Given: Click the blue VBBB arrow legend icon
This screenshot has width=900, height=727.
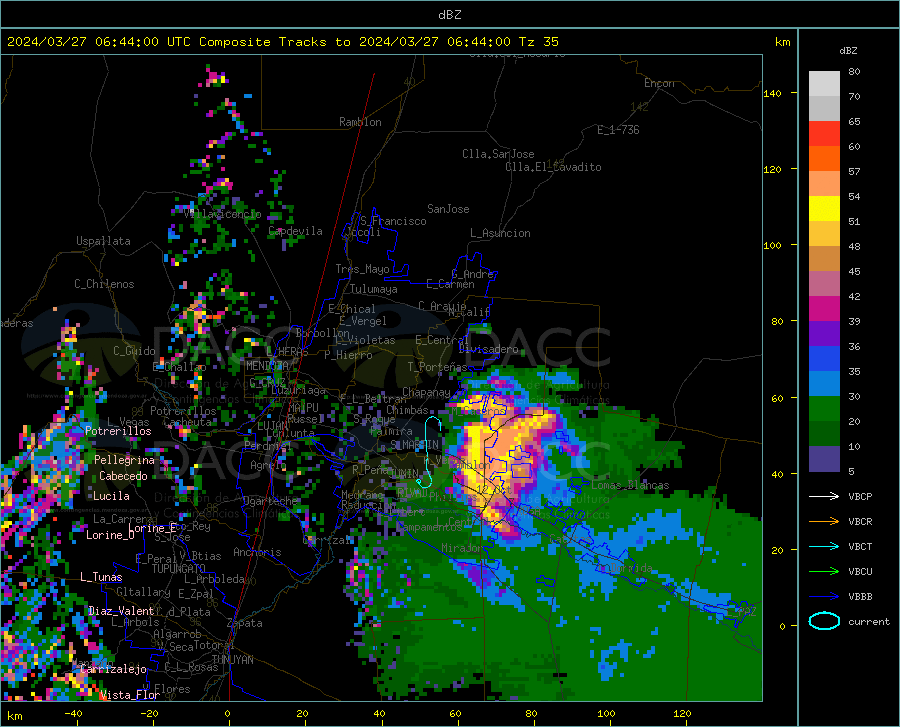Looking at the screenshot, I should tap(824, 597).
